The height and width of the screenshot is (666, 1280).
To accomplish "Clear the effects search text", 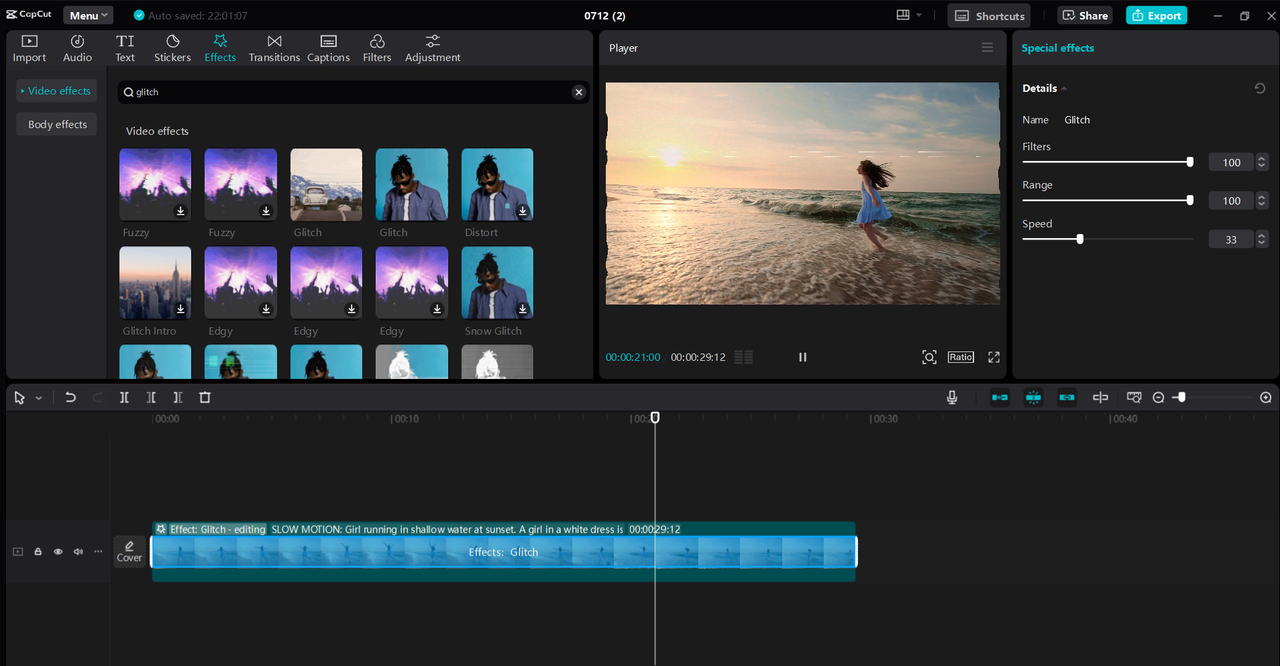I will coord(578,92).
